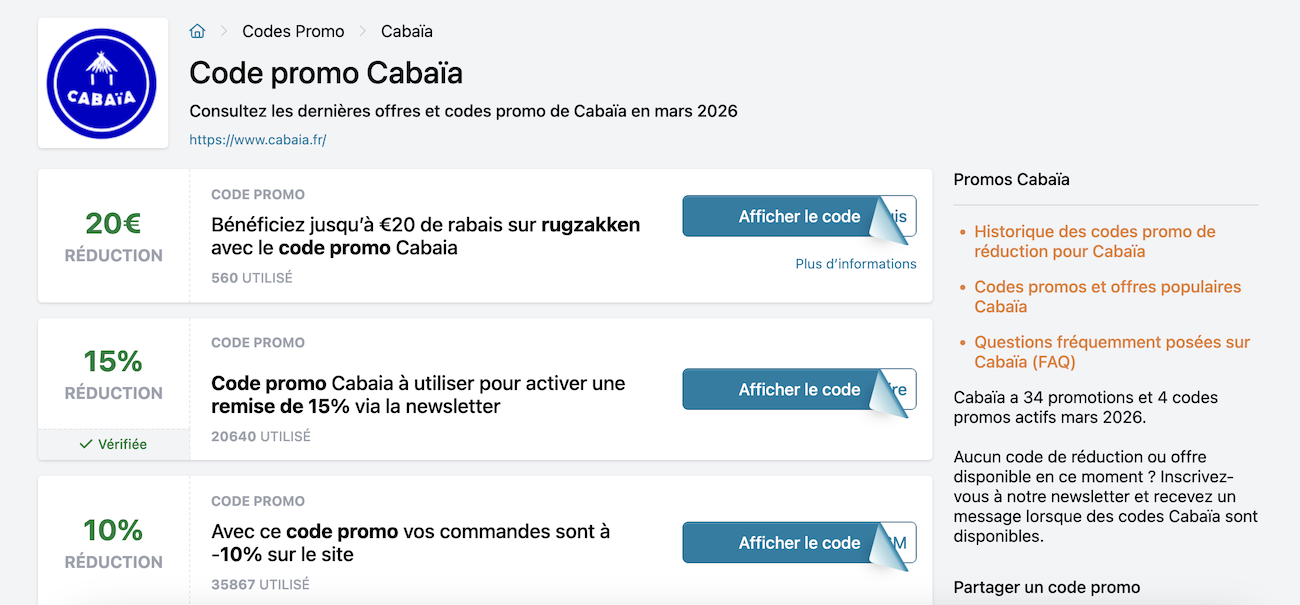Select the Cabaïa breadcrumb entry

(406, 31)
